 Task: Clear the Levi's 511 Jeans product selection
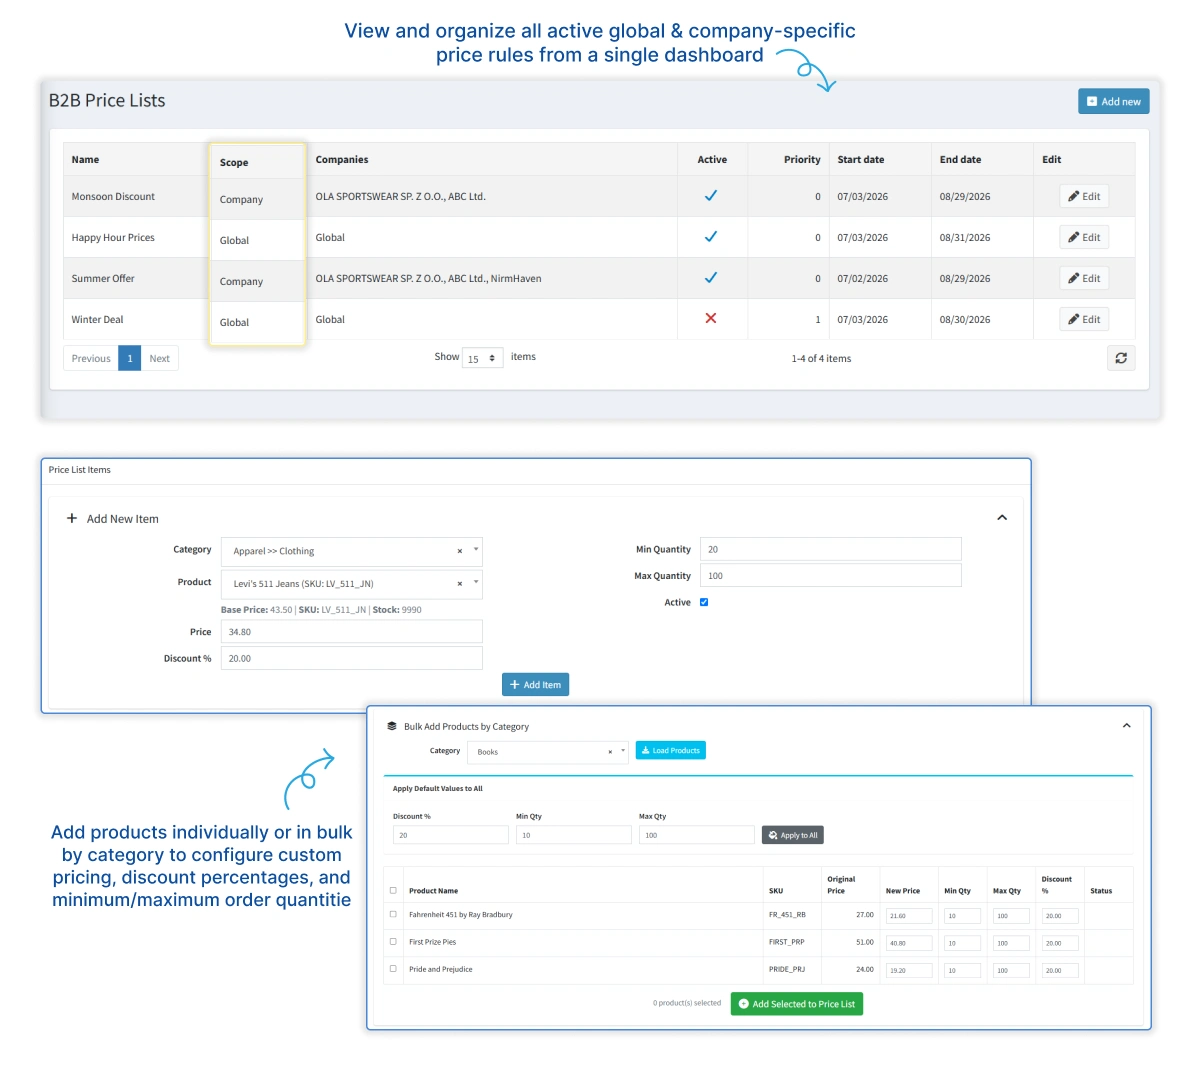pos(460,583)
